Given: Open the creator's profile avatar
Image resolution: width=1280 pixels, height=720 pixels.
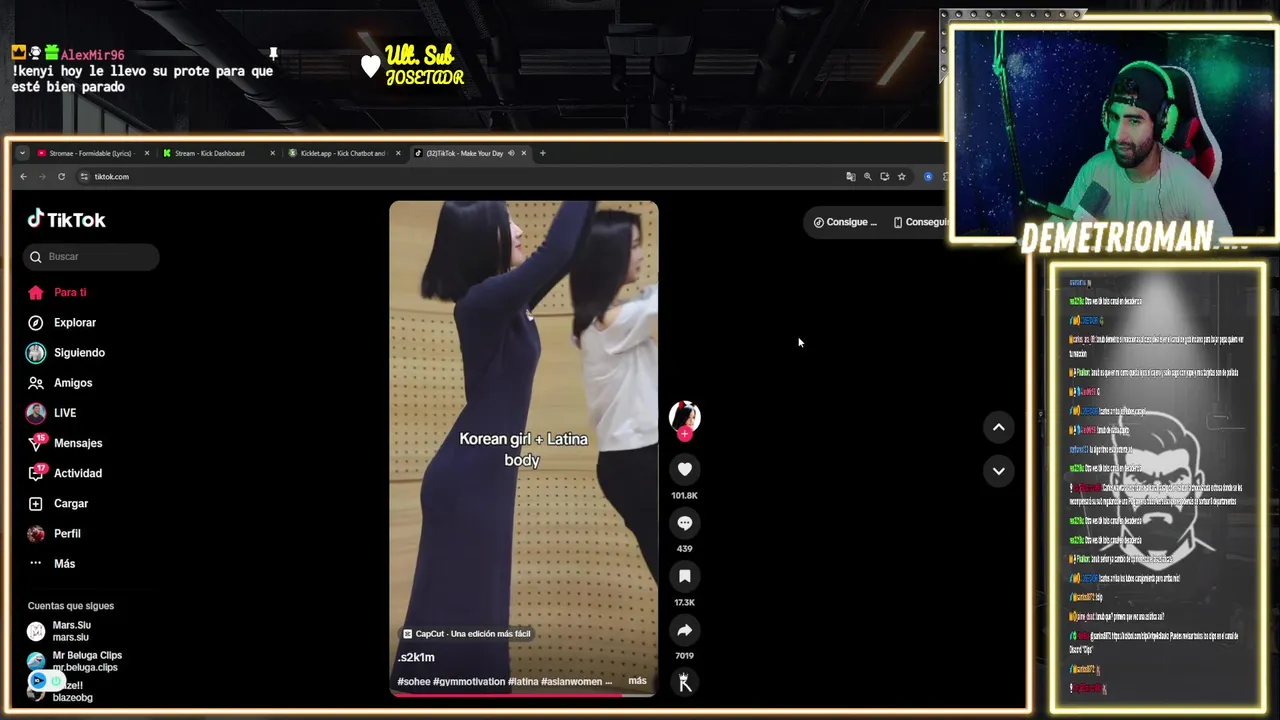Looking at the screenshot, I should [684, 415].
